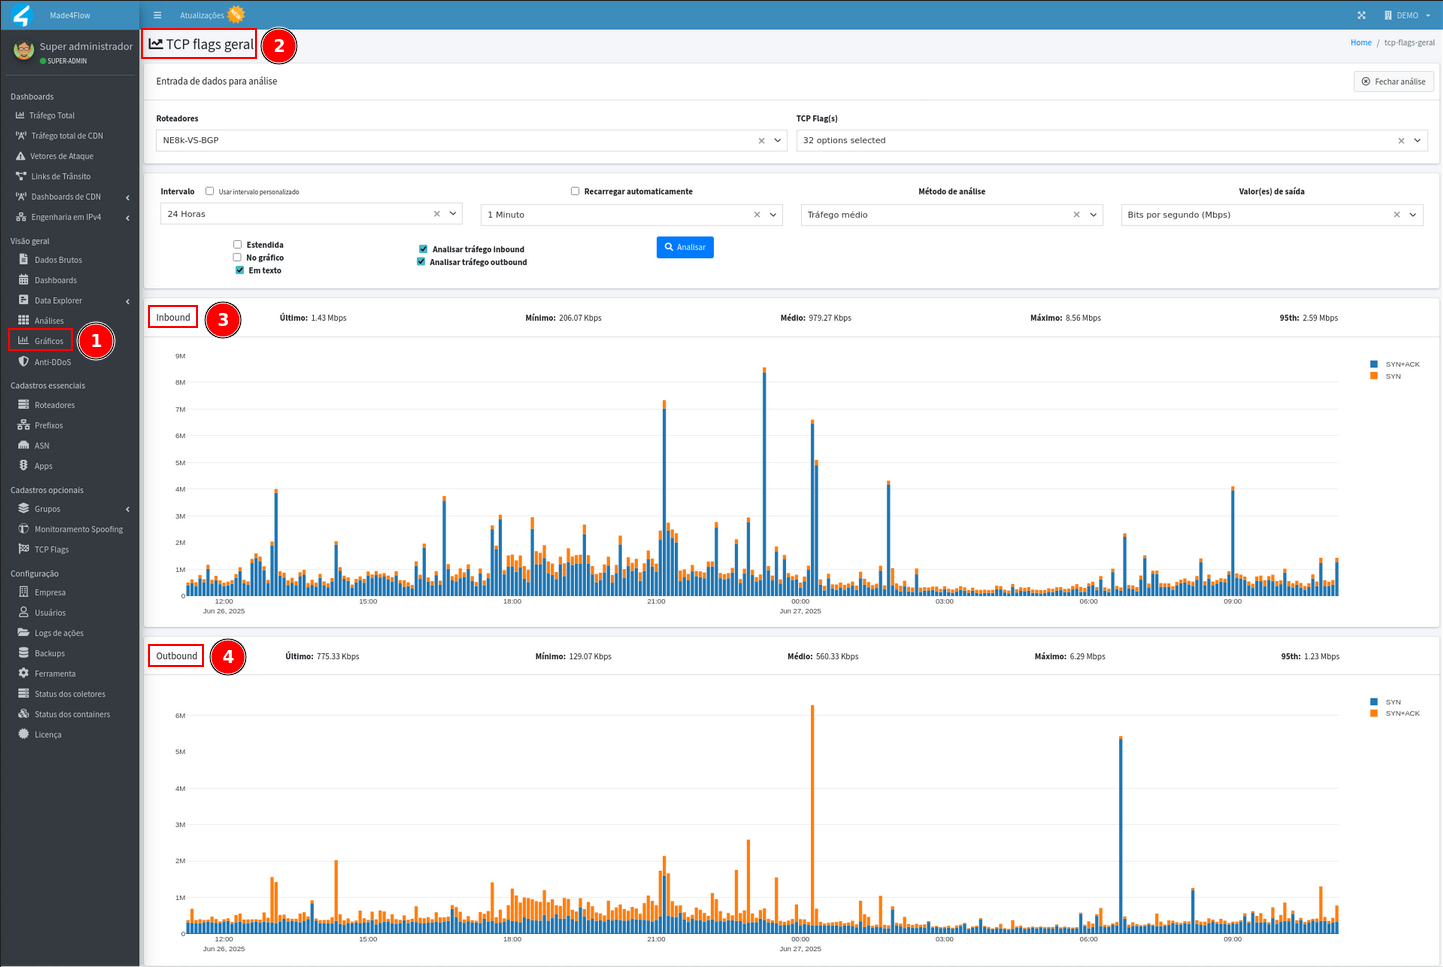1443x967 pixels.
Task: Click the Vetores de Ataque warning icon
Action: [x=21, y=156]
